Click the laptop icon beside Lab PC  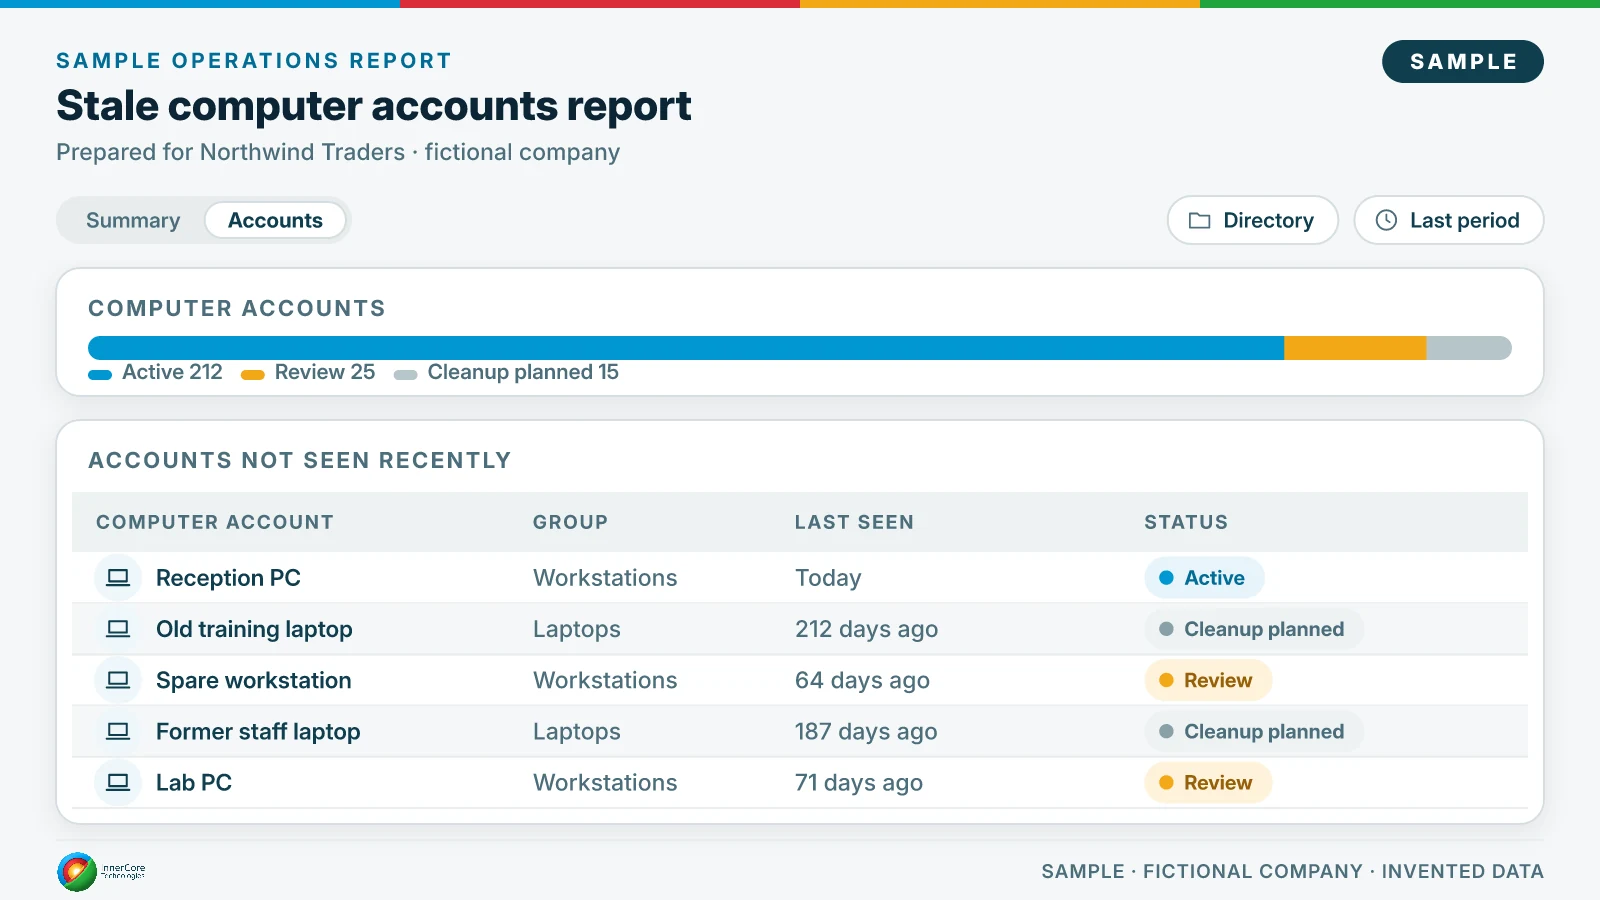tap(118, 783)
